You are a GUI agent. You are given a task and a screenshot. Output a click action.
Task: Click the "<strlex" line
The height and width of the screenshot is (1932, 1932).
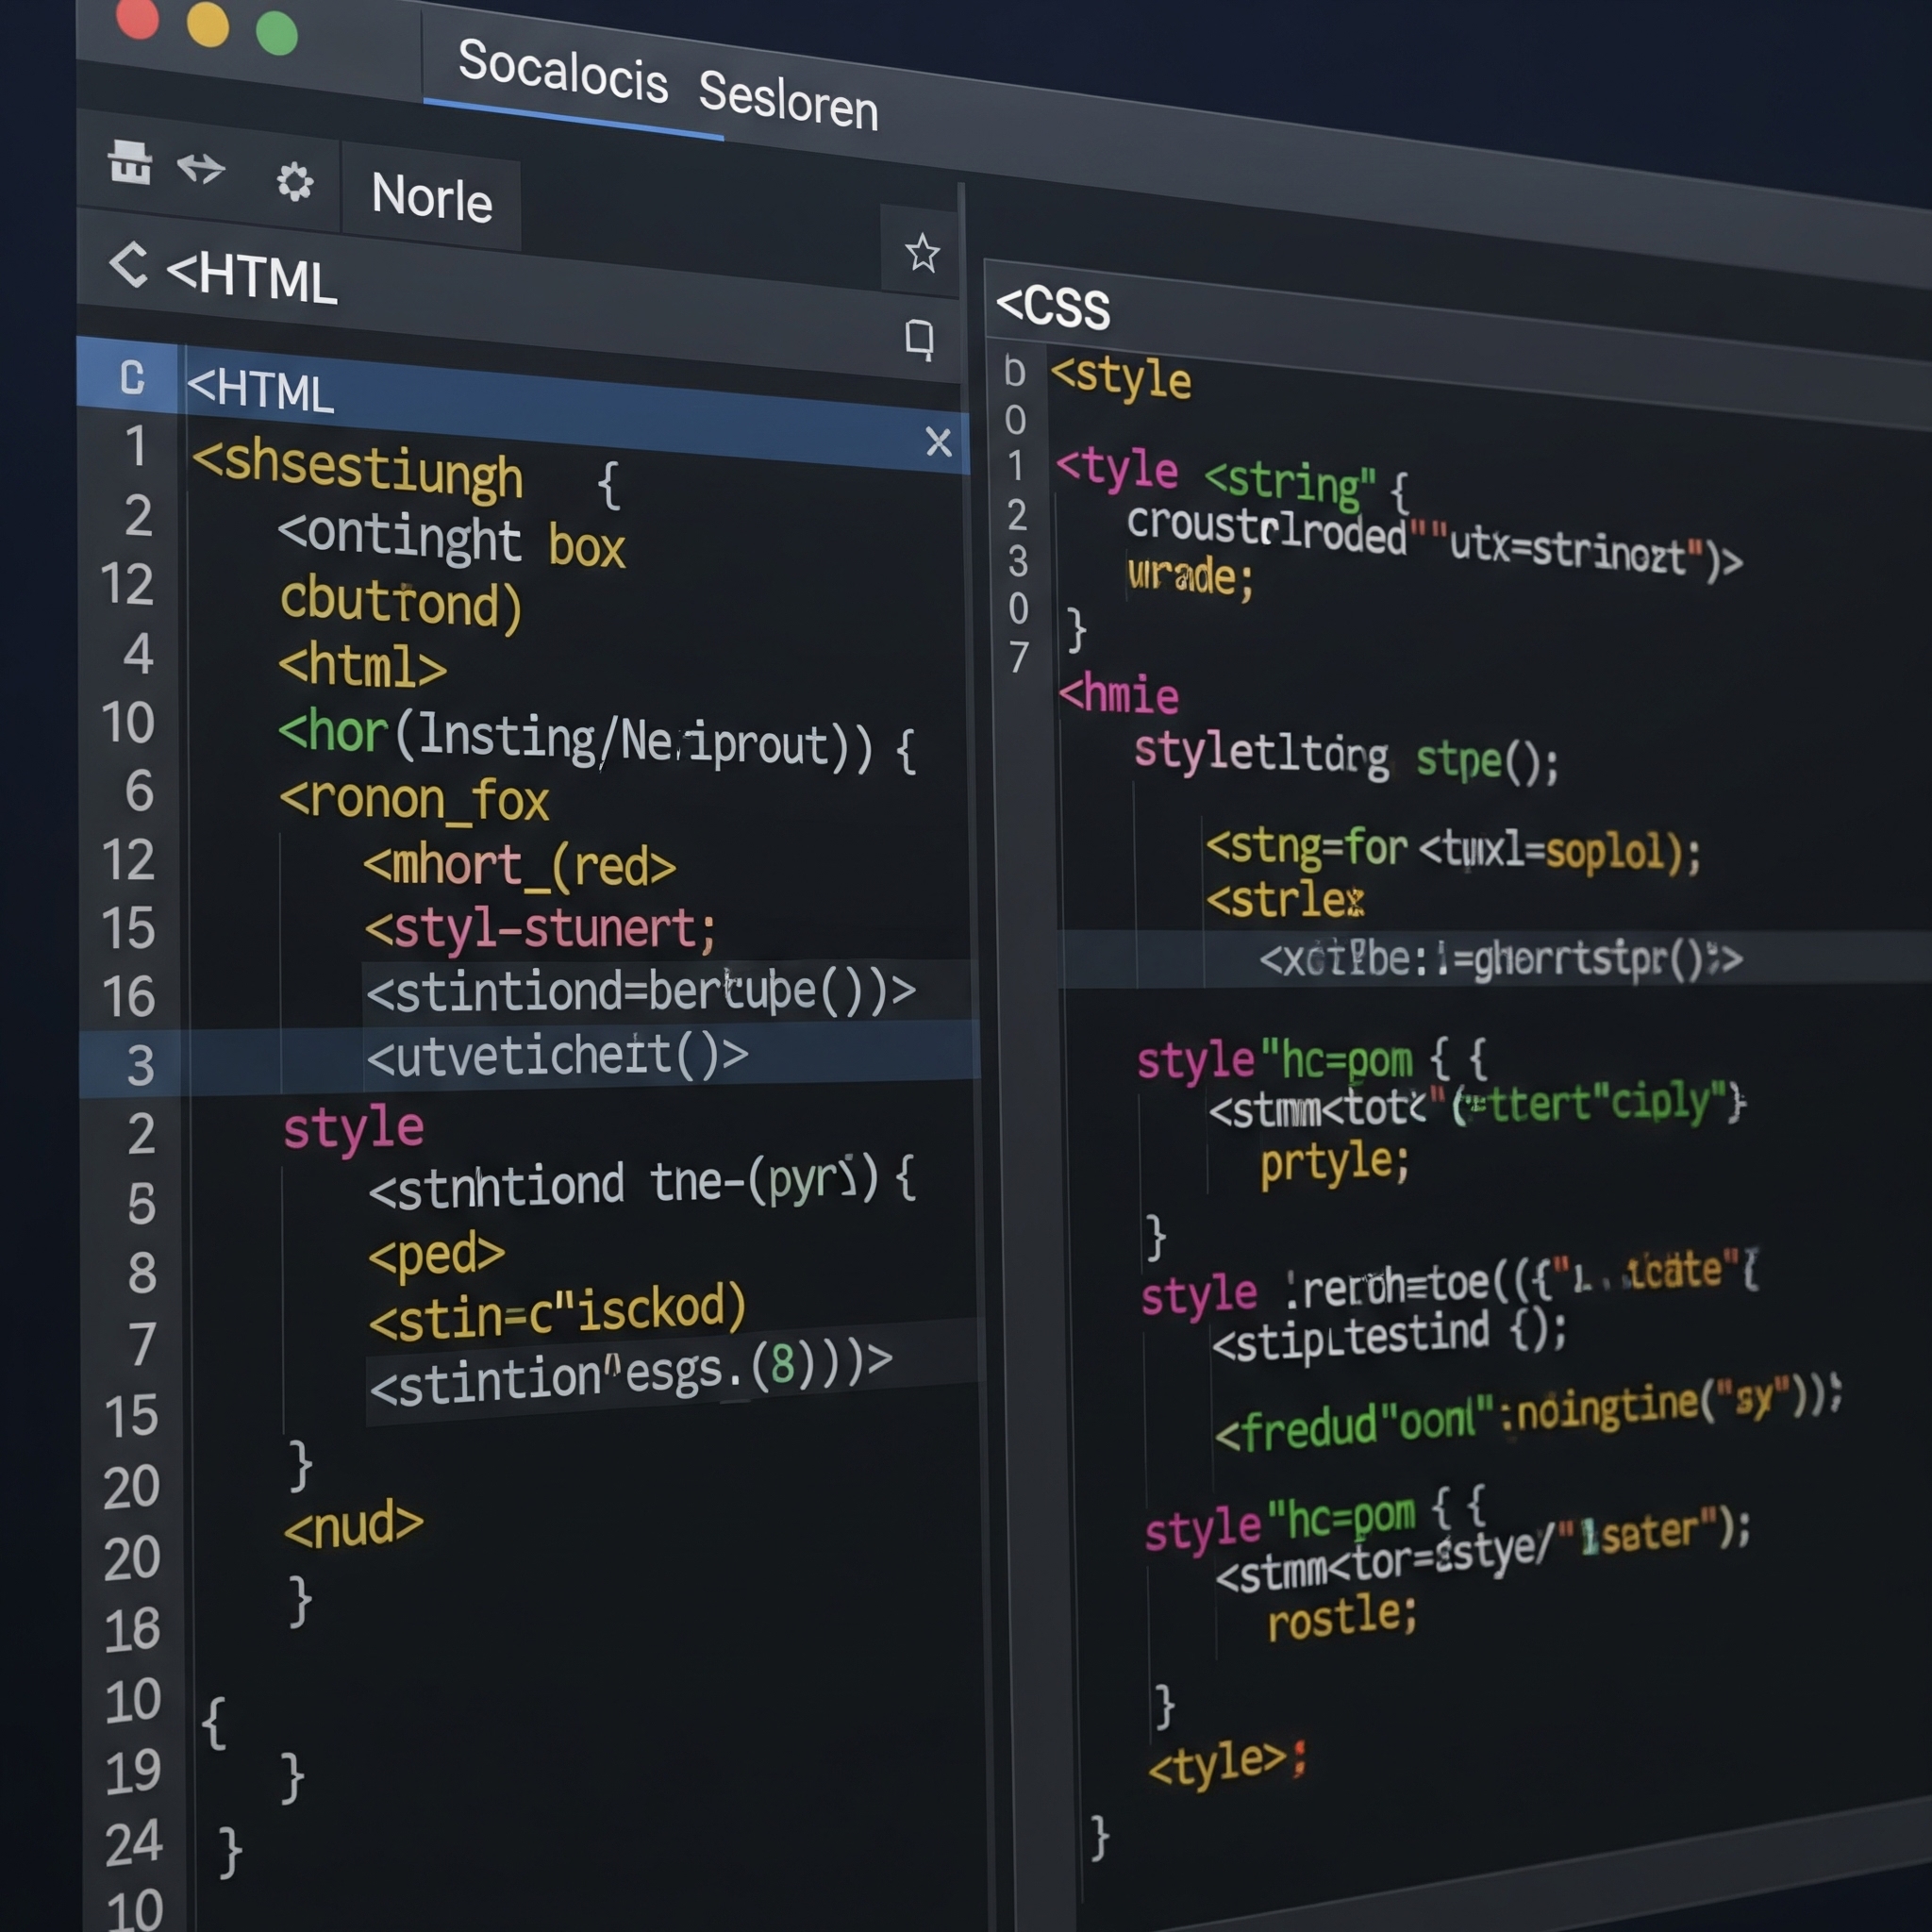click(x=1285, y=900)
